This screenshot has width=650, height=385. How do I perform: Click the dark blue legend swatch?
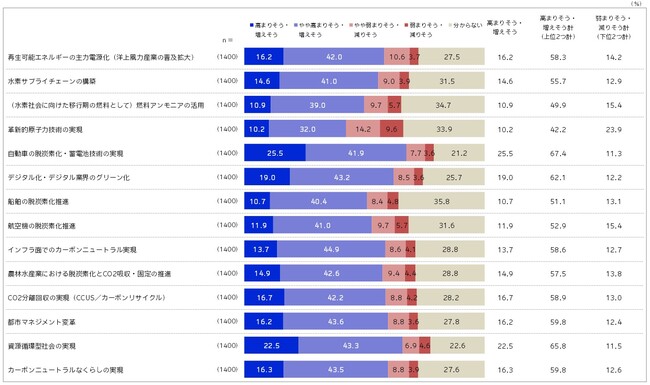(252, 25)
